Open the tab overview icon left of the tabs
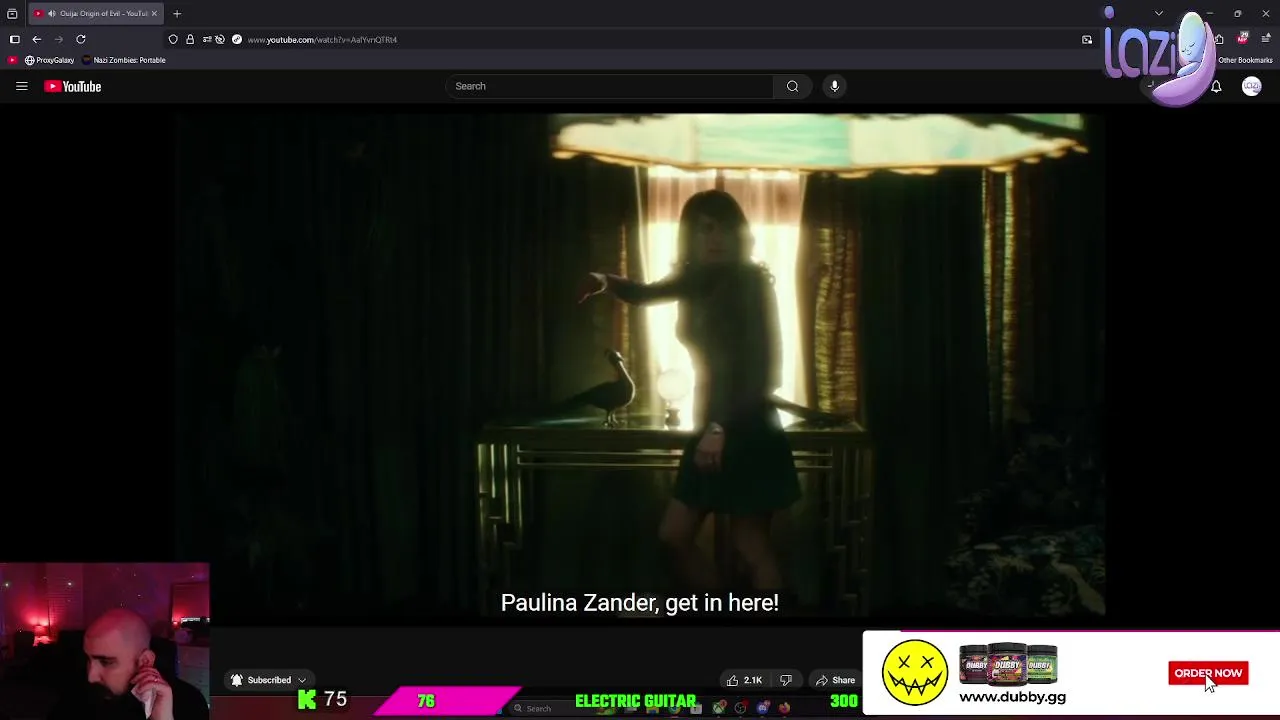1280x720 pixels. [x=12, y=13]
